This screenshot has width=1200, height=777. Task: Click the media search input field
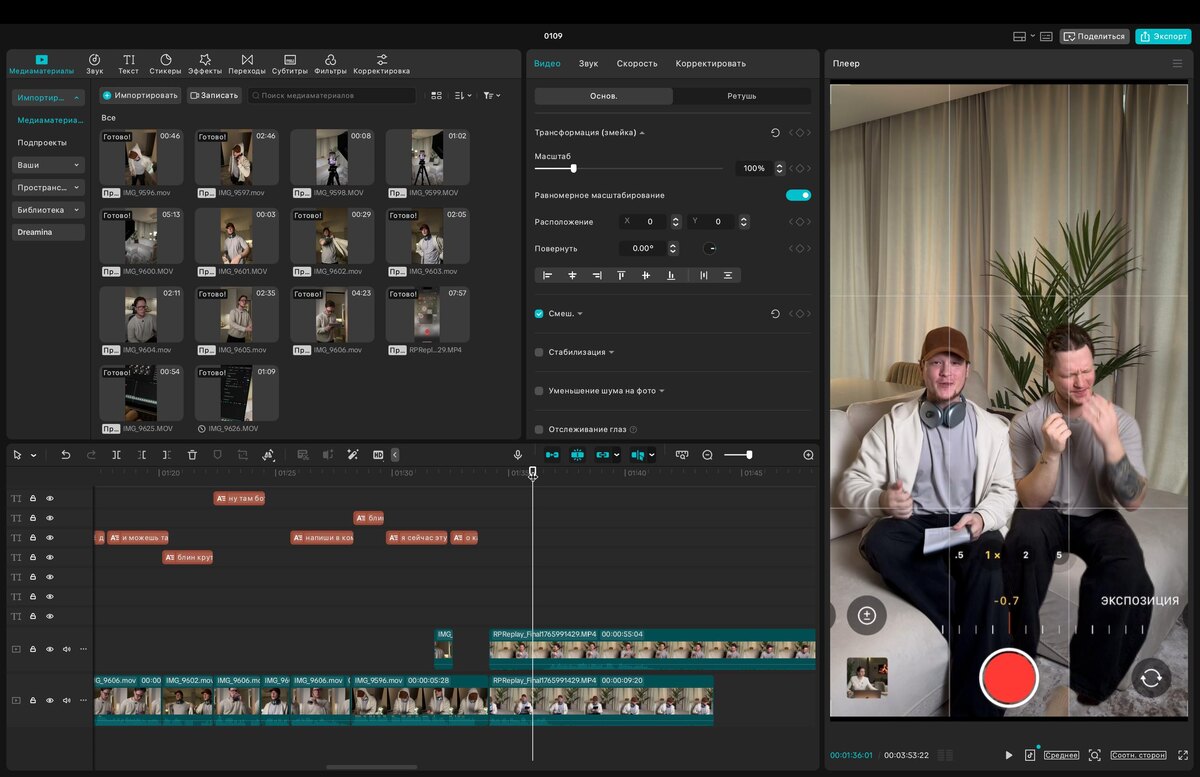(332, 96)
